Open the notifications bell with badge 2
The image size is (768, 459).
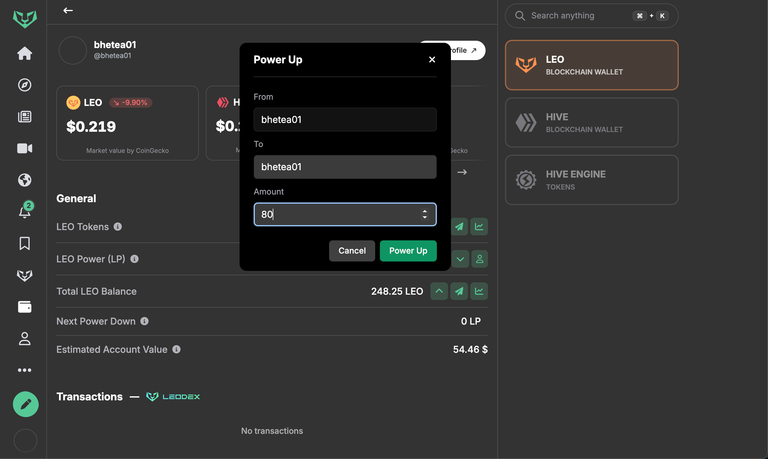tap(24, 211)
